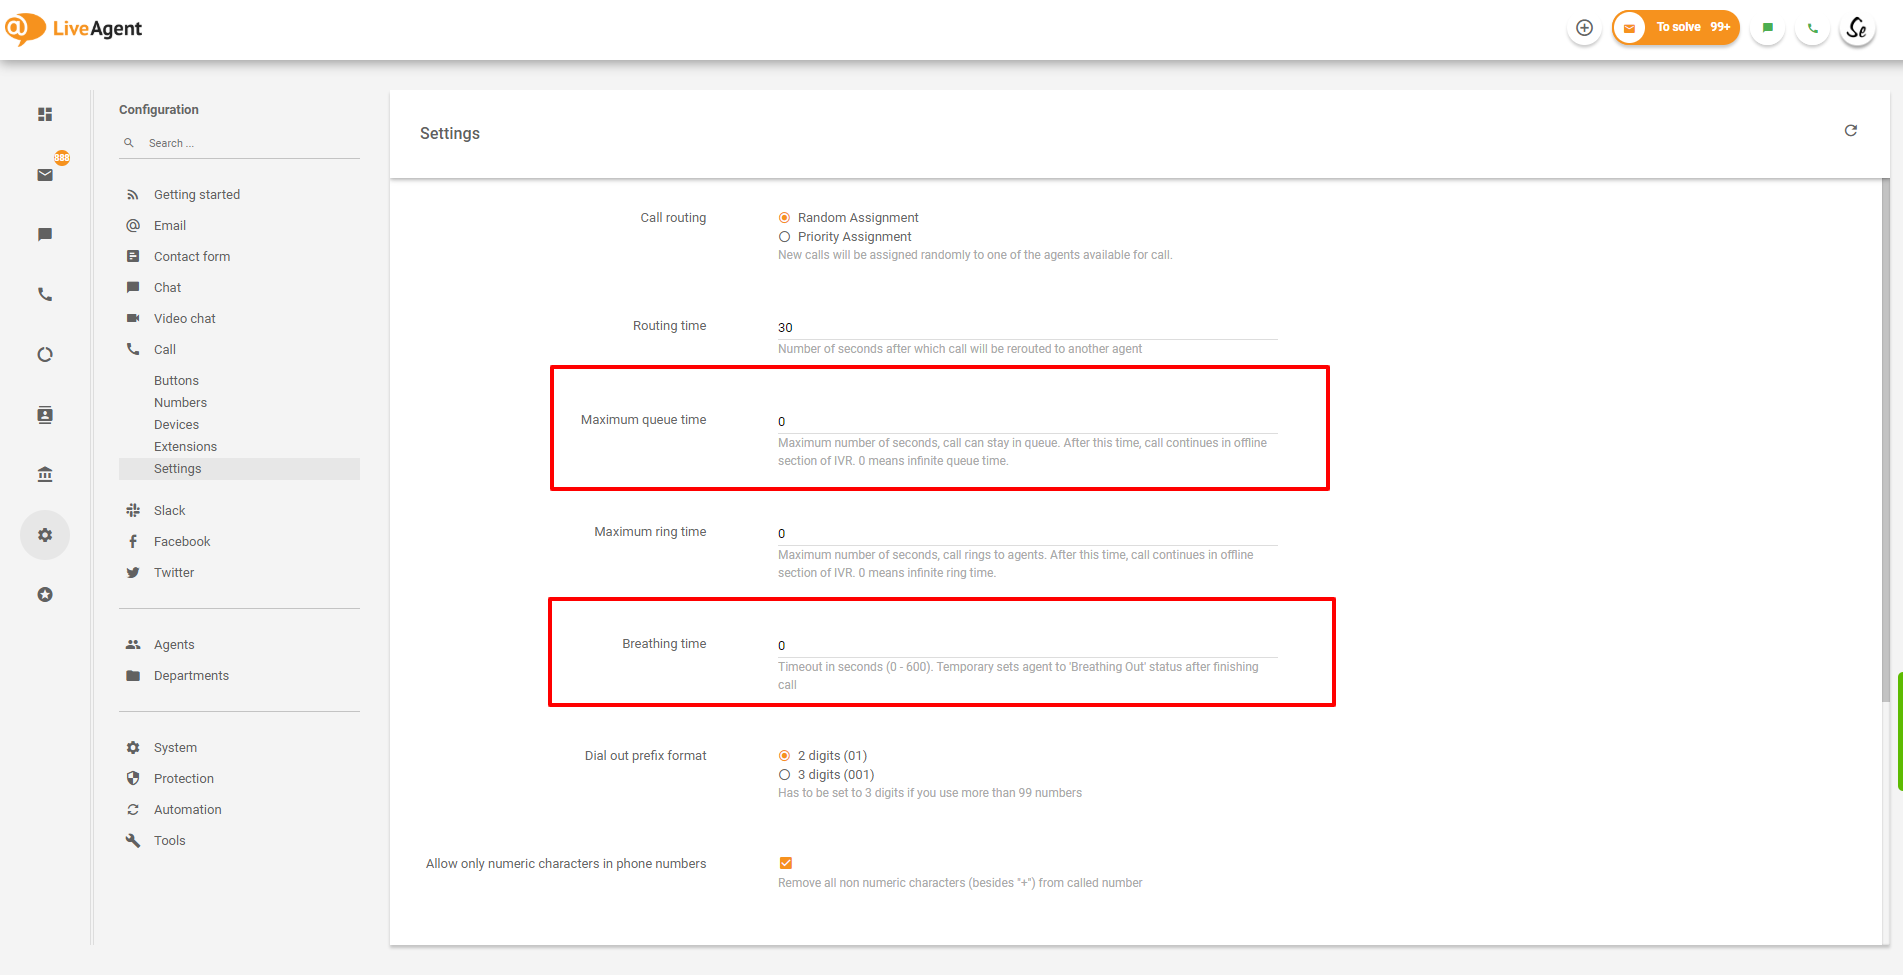Click the Tools wrench icon
The width and height of the screenshot is (1903, 975).
133,841
